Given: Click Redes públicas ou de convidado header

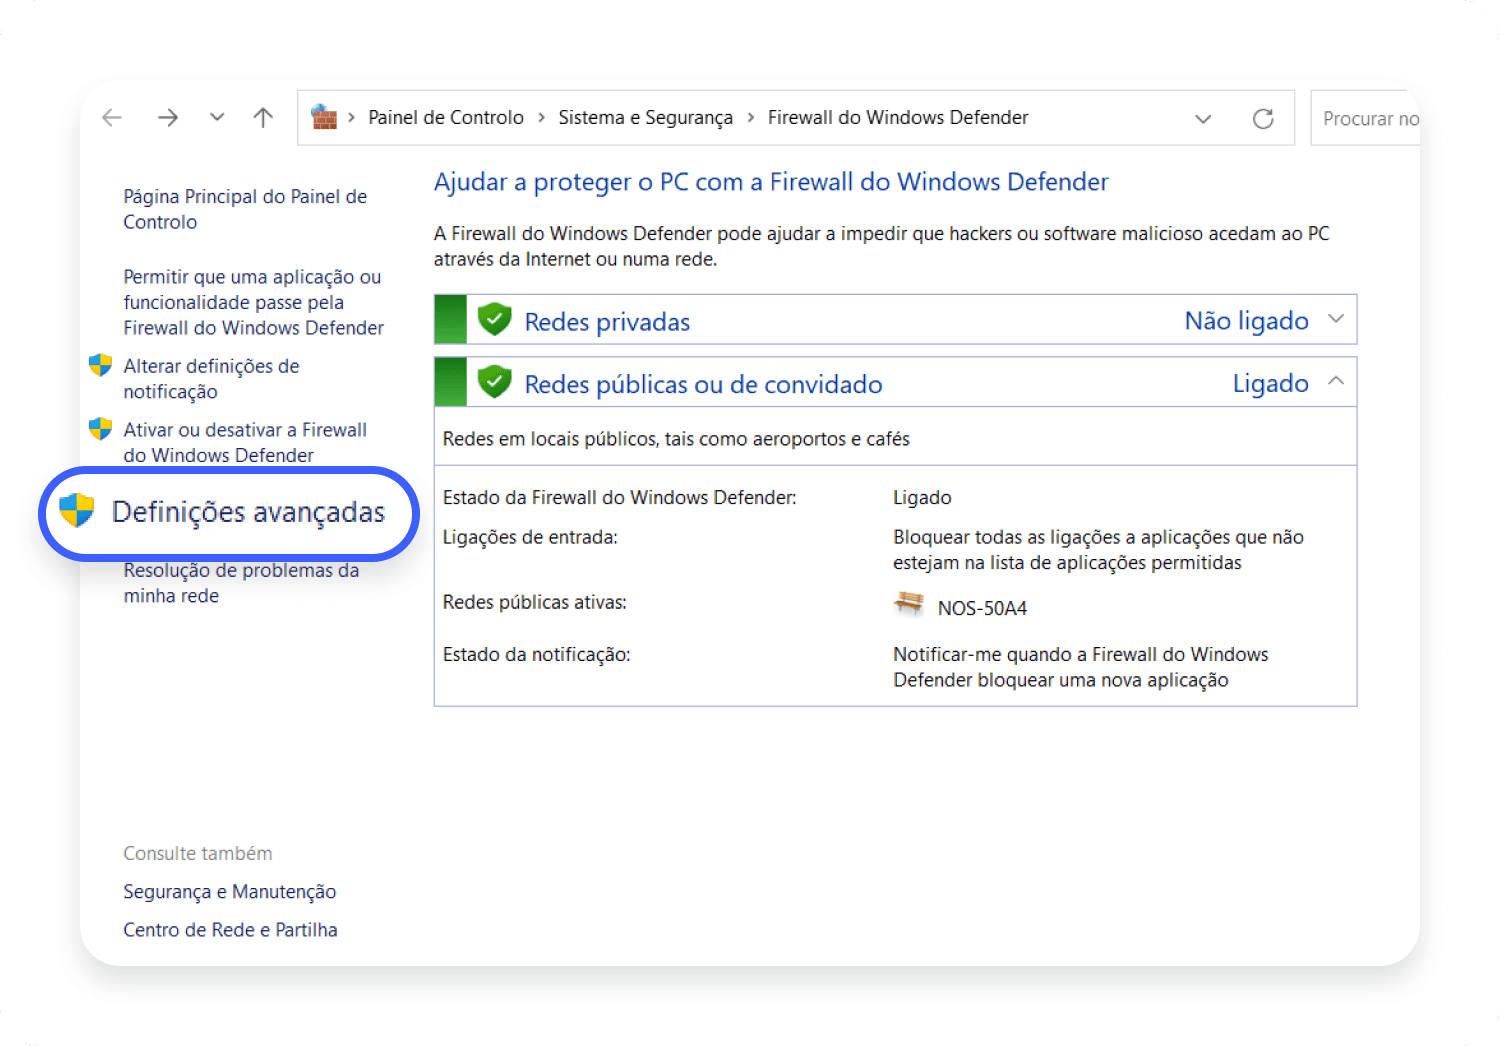Looking at the screenshot, I should pos(703,385).
